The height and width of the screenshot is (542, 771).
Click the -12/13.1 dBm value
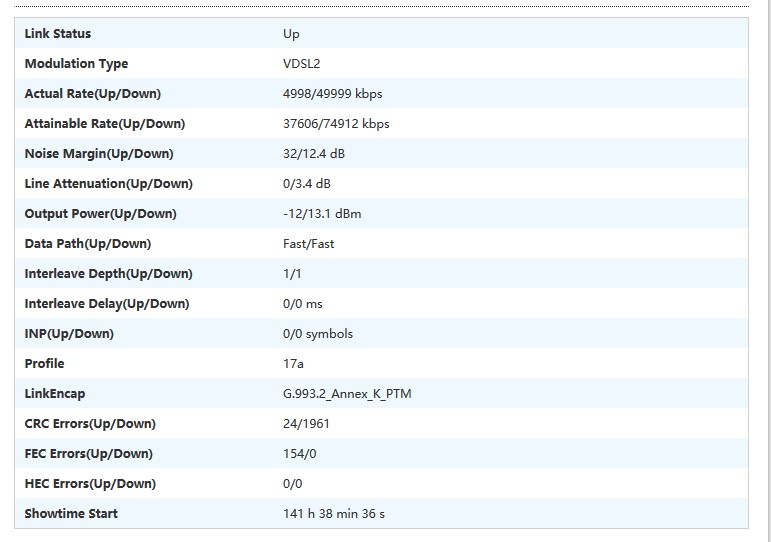[322, 213]
